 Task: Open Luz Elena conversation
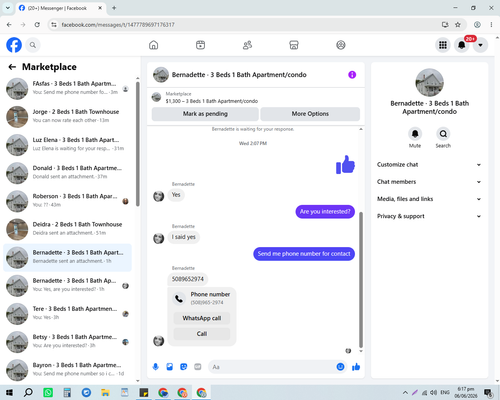67,145
